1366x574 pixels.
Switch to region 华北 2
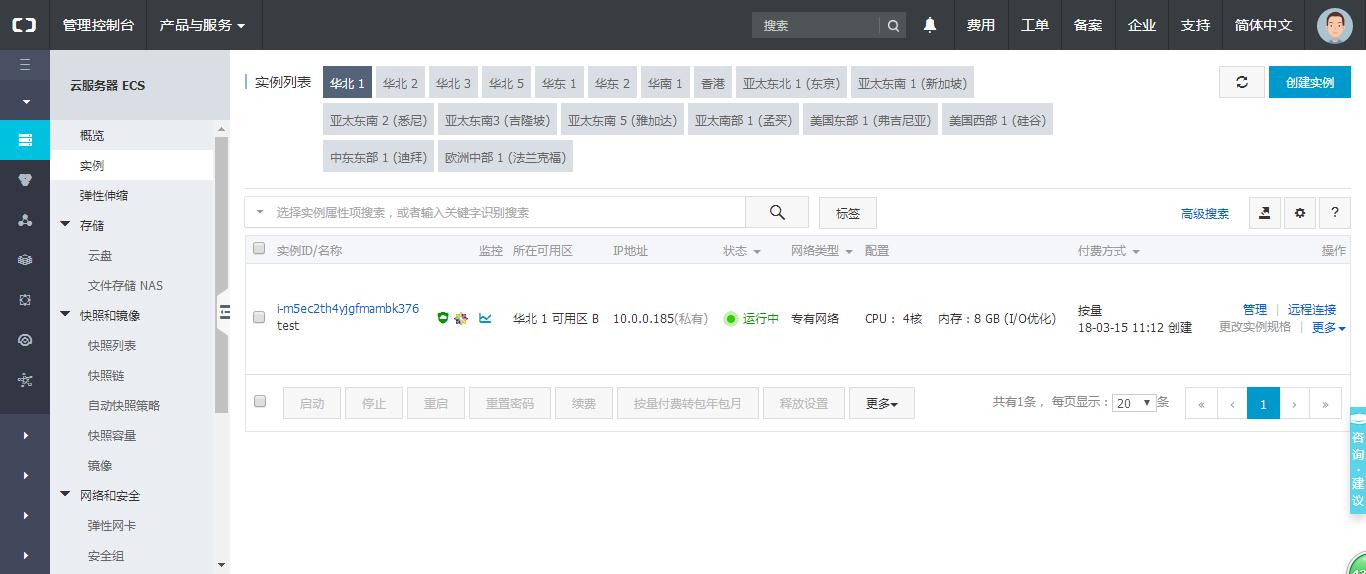click(401, 83)
